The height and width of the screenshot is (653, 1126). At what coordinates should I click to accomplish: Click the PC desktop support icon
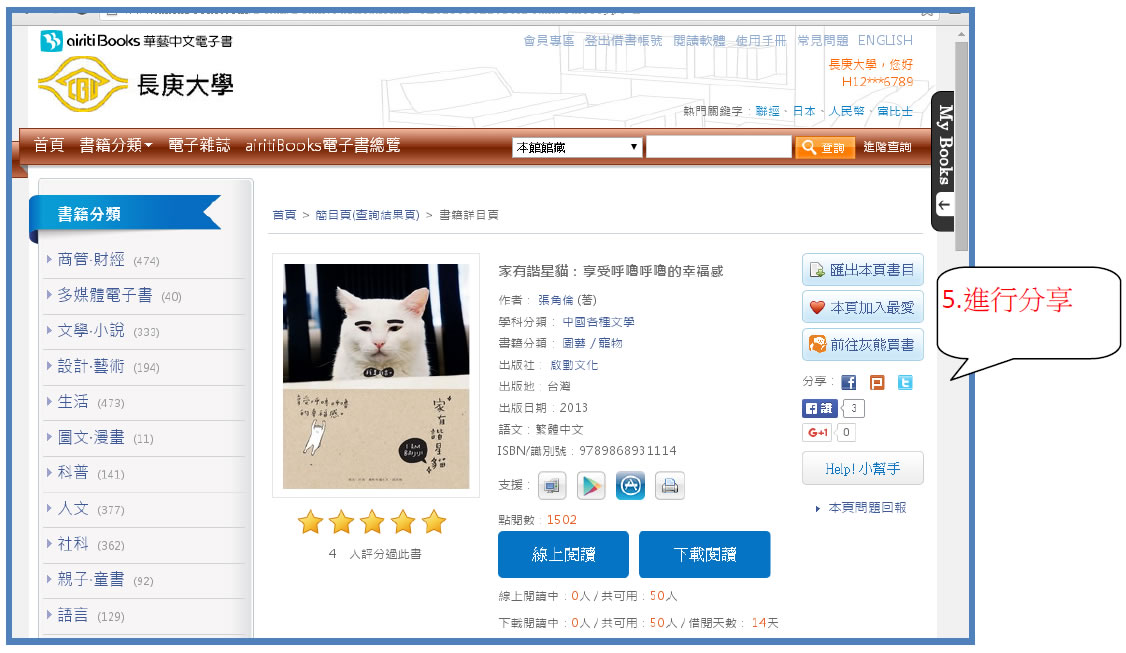coord(552,486)
